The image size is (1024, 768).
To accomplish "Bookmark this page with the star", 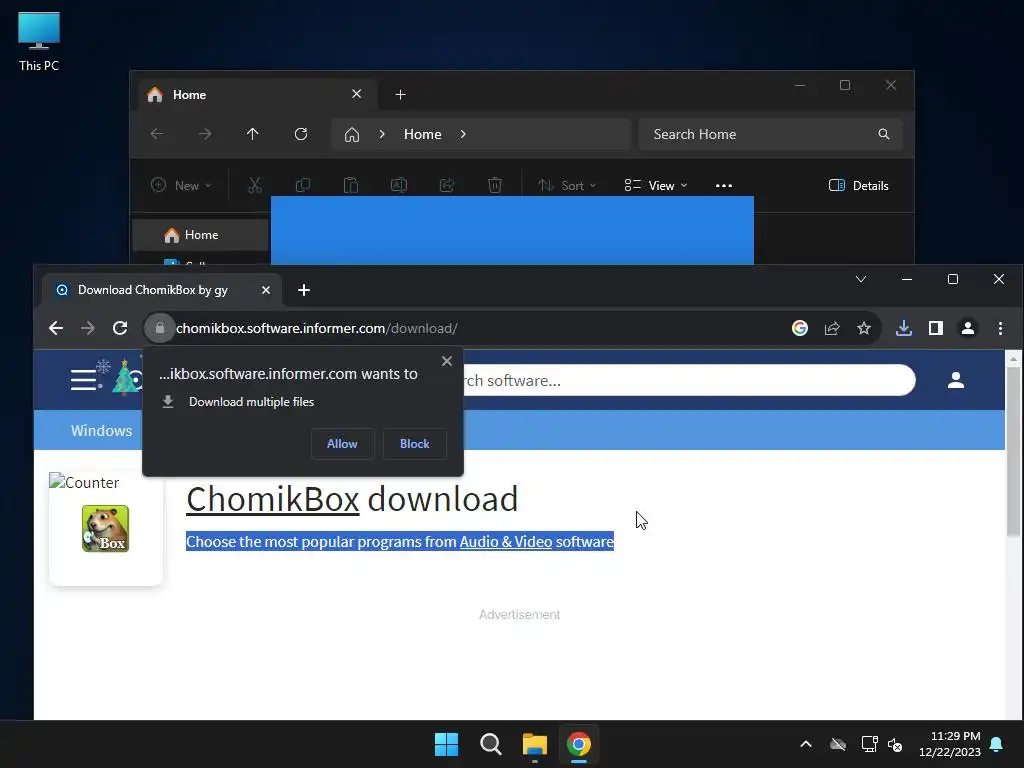I will (864, 328).
